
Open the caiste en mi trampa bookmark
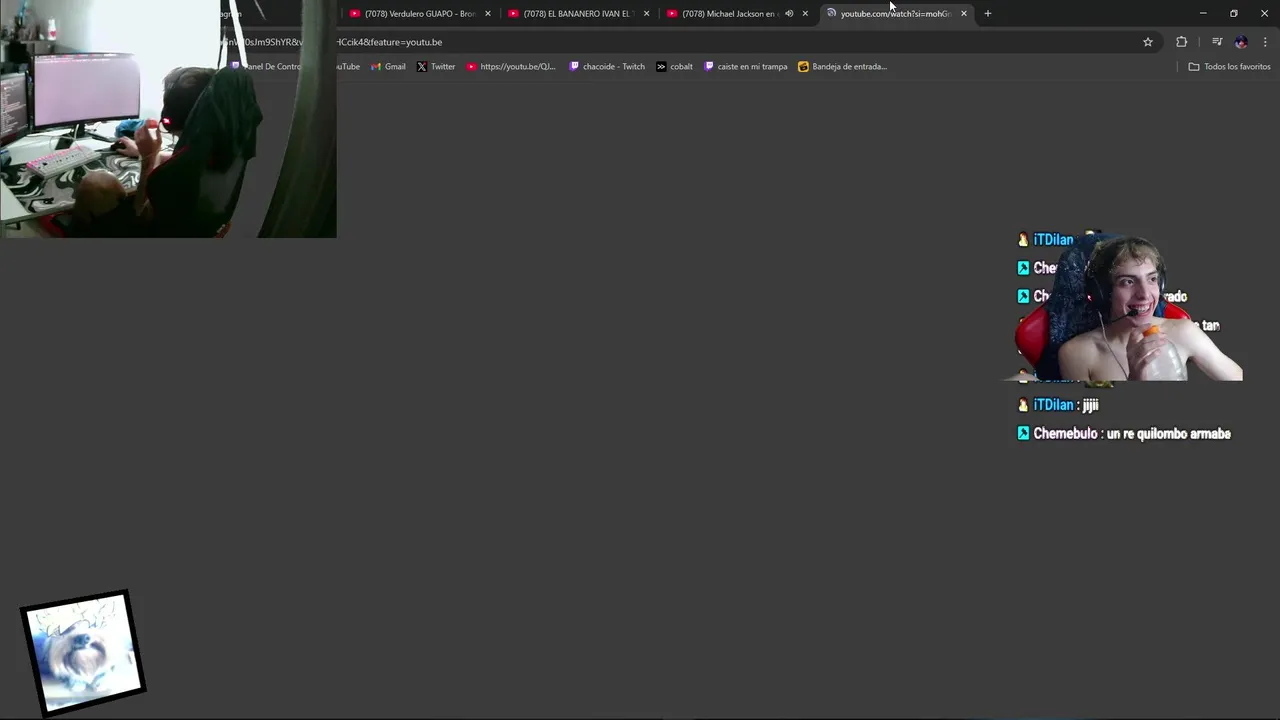746,67
